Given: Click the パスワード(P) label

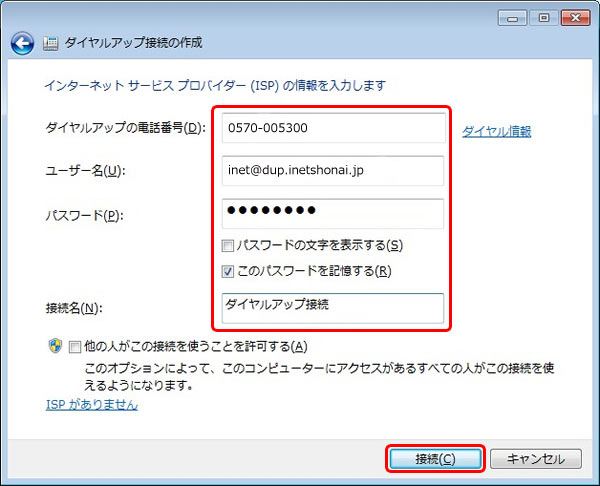Looking at the screenshot, I should pos(85,215).
